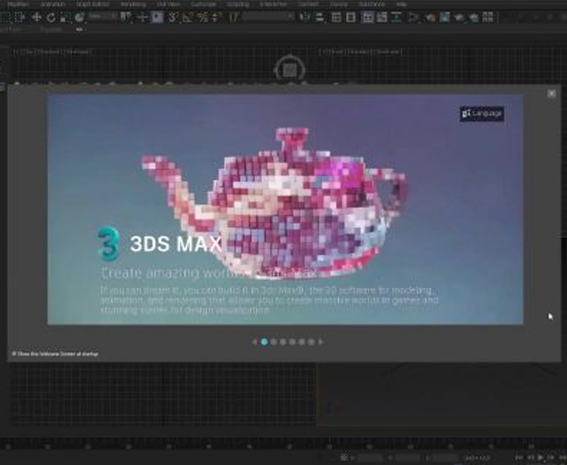
Task: Select the fifth welcome carousel dot
Action: coord(302,342)
